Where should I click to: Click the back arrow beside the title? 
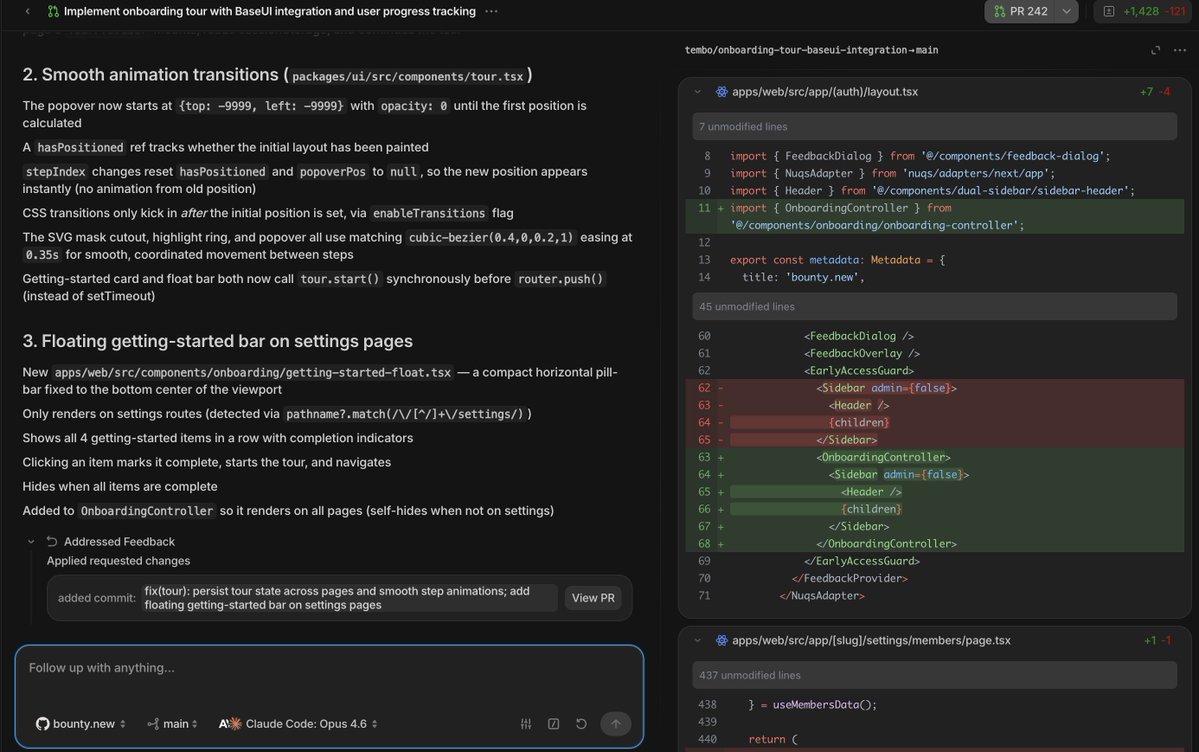[28, 11]
